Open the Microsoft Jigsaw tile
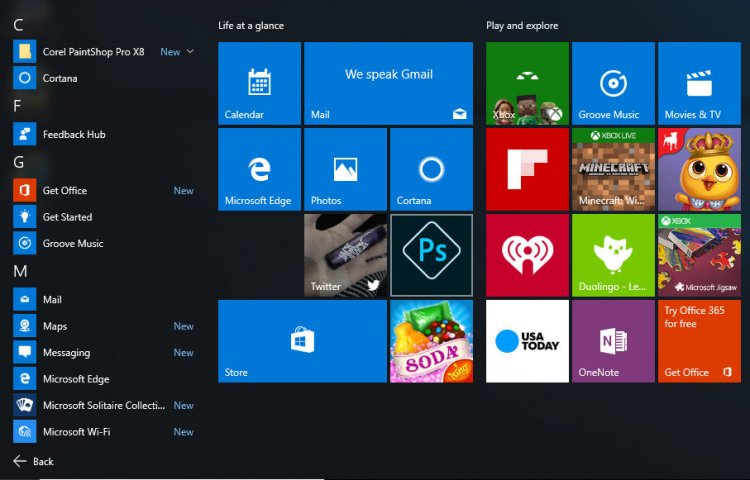The width and height of the screenshot is (750, 480). (699, 255)
